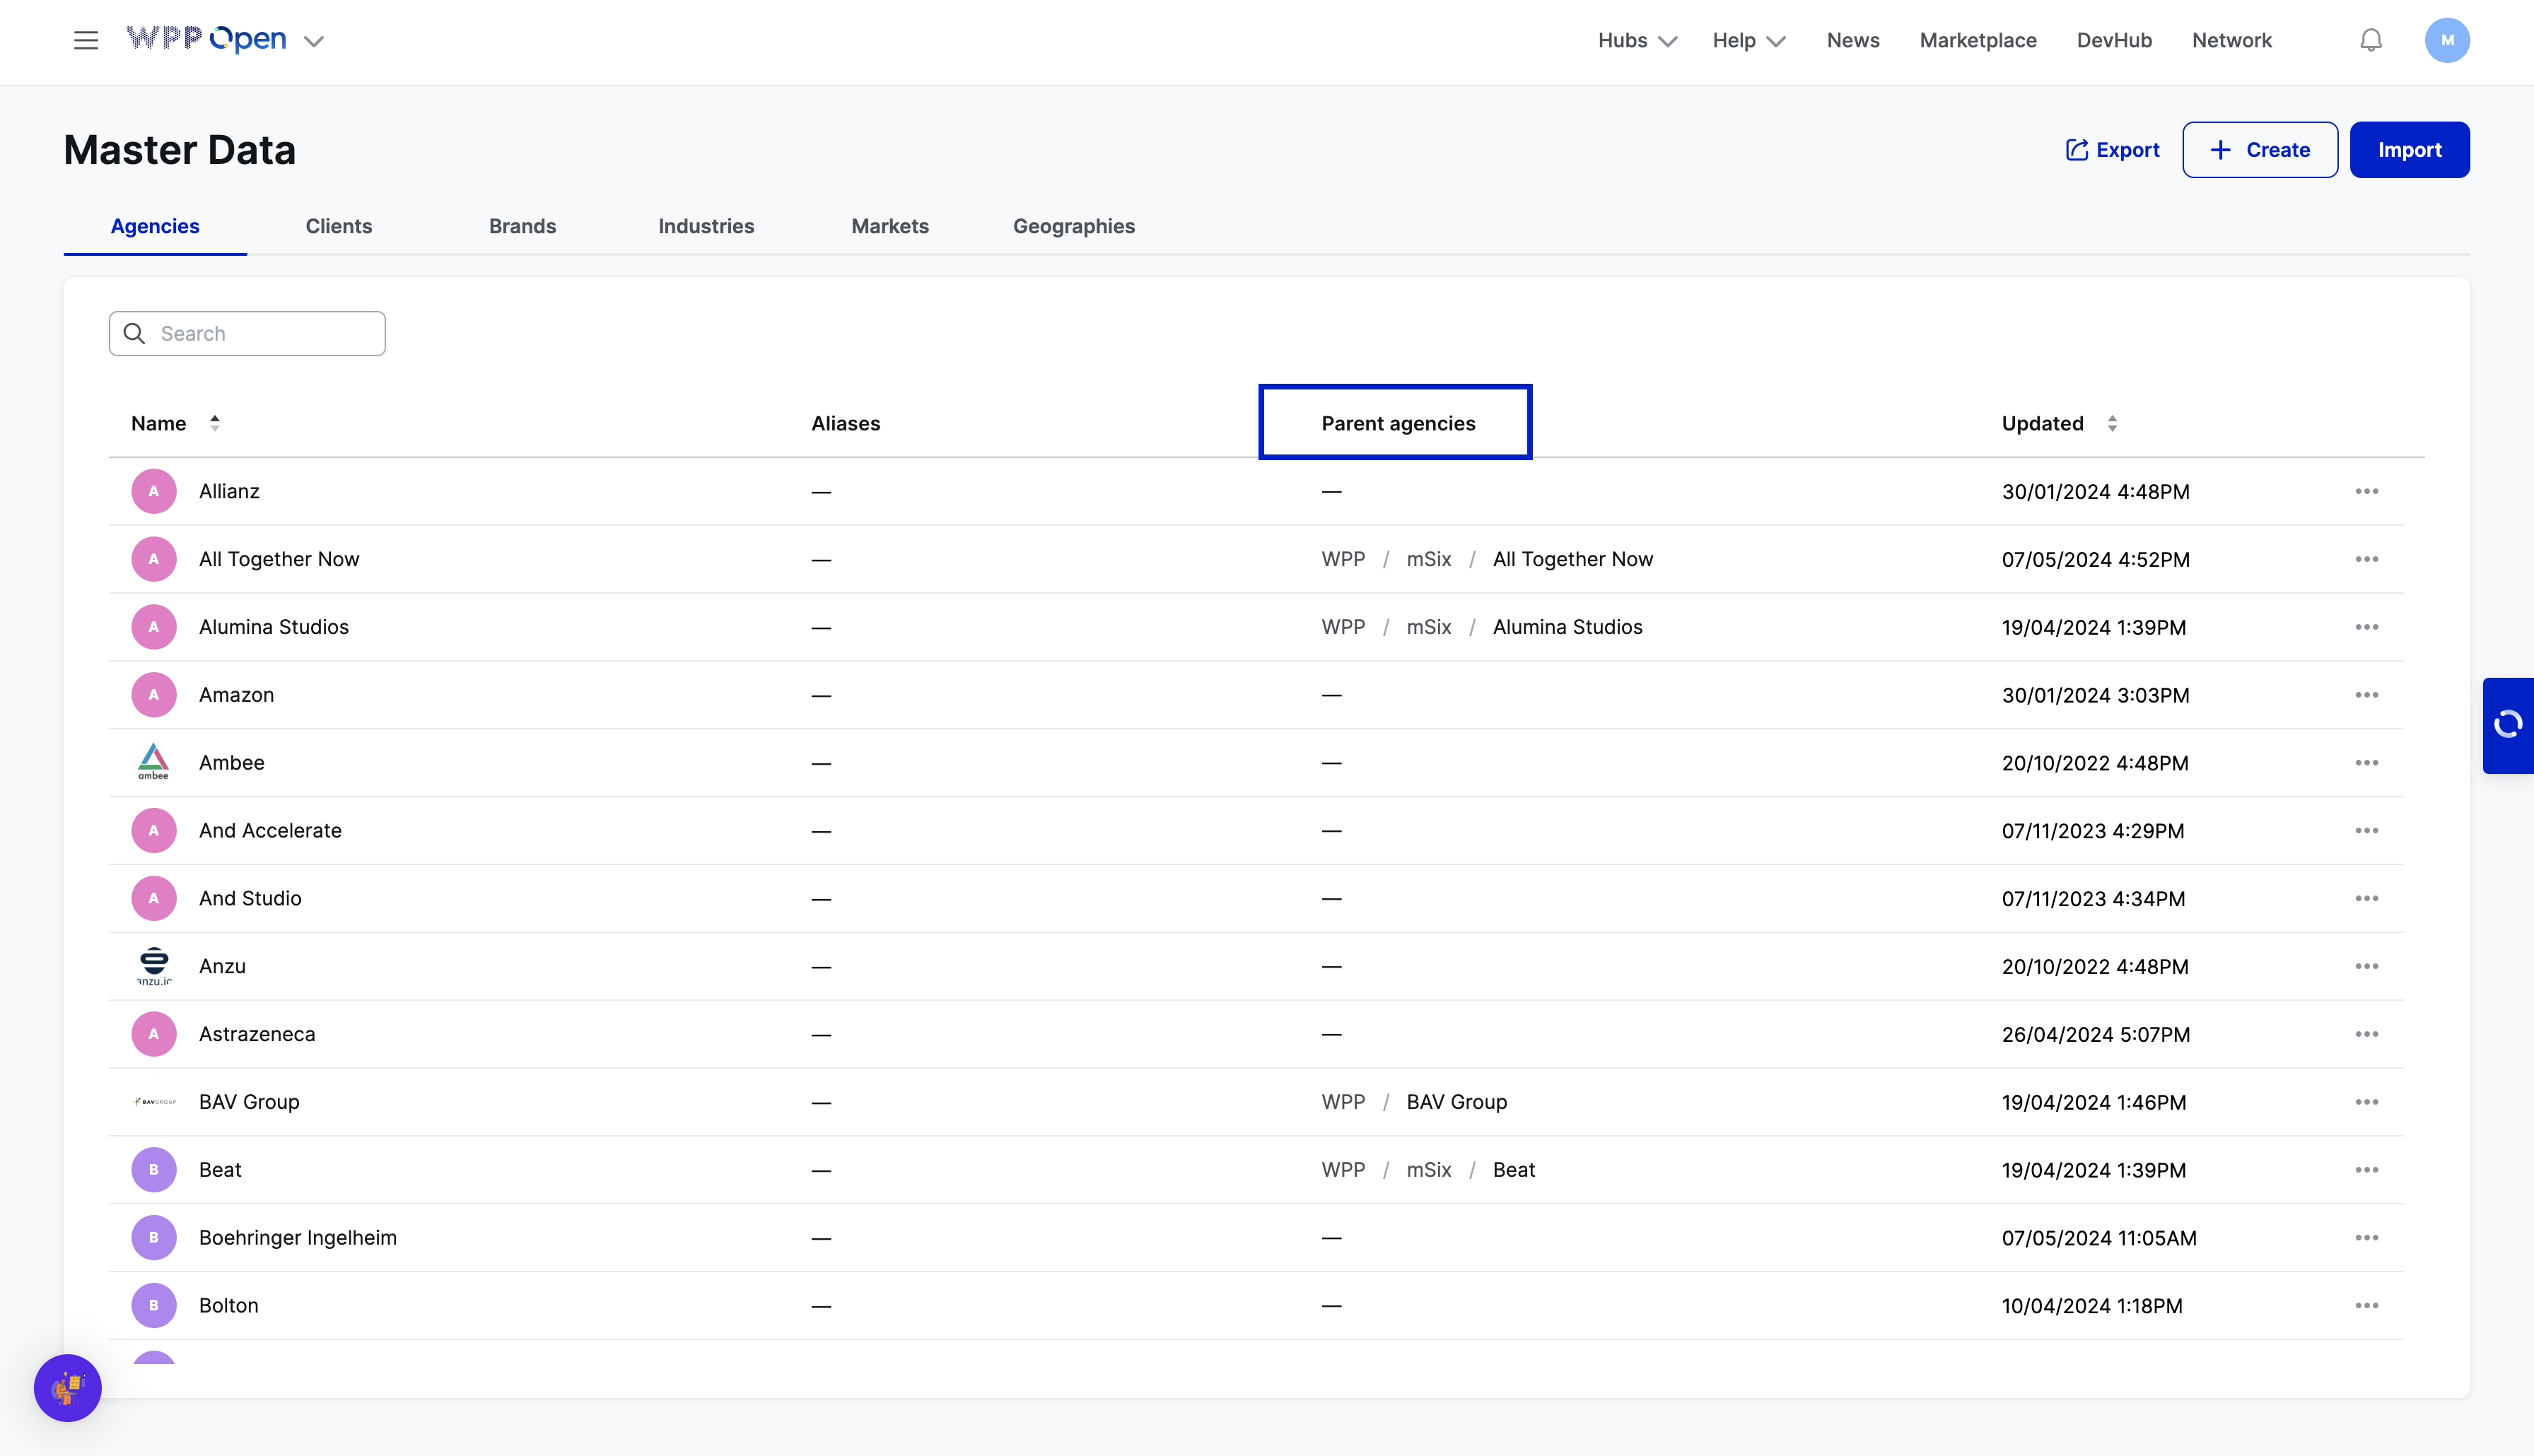
Task: Expand WPP Open workspace switcher chevron
Action: click(x=314, y=41)
